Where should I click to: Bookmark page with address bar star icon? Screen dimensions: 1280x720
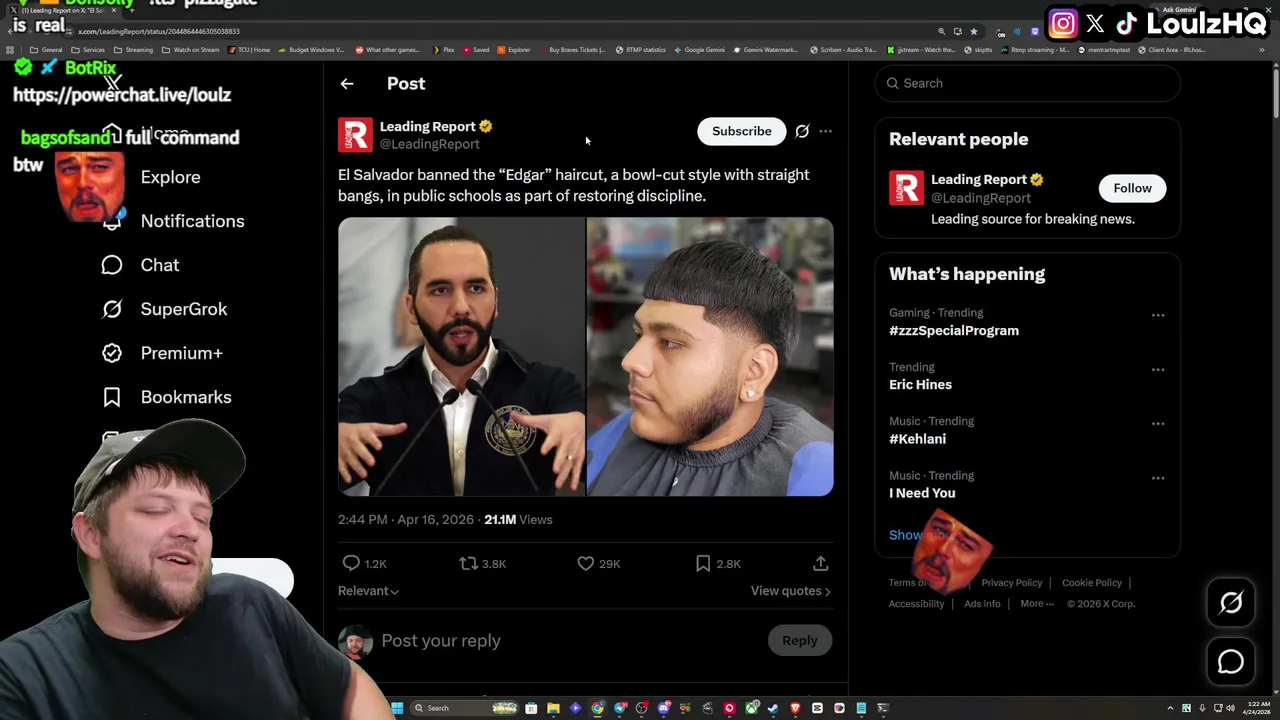click(973, 31)
